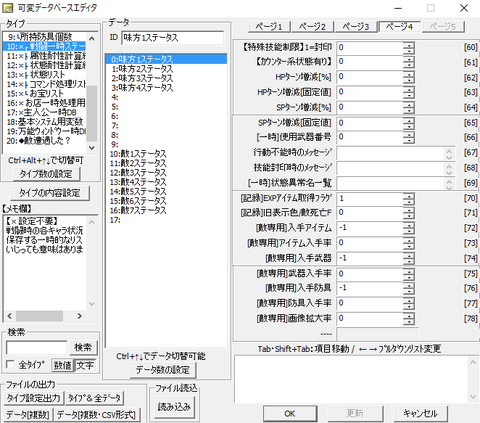The width and height of the screenshot is (480, 423).
Task: Click the spinner of [敵専用]入手防具 field
Action: [x=409, y=288]
